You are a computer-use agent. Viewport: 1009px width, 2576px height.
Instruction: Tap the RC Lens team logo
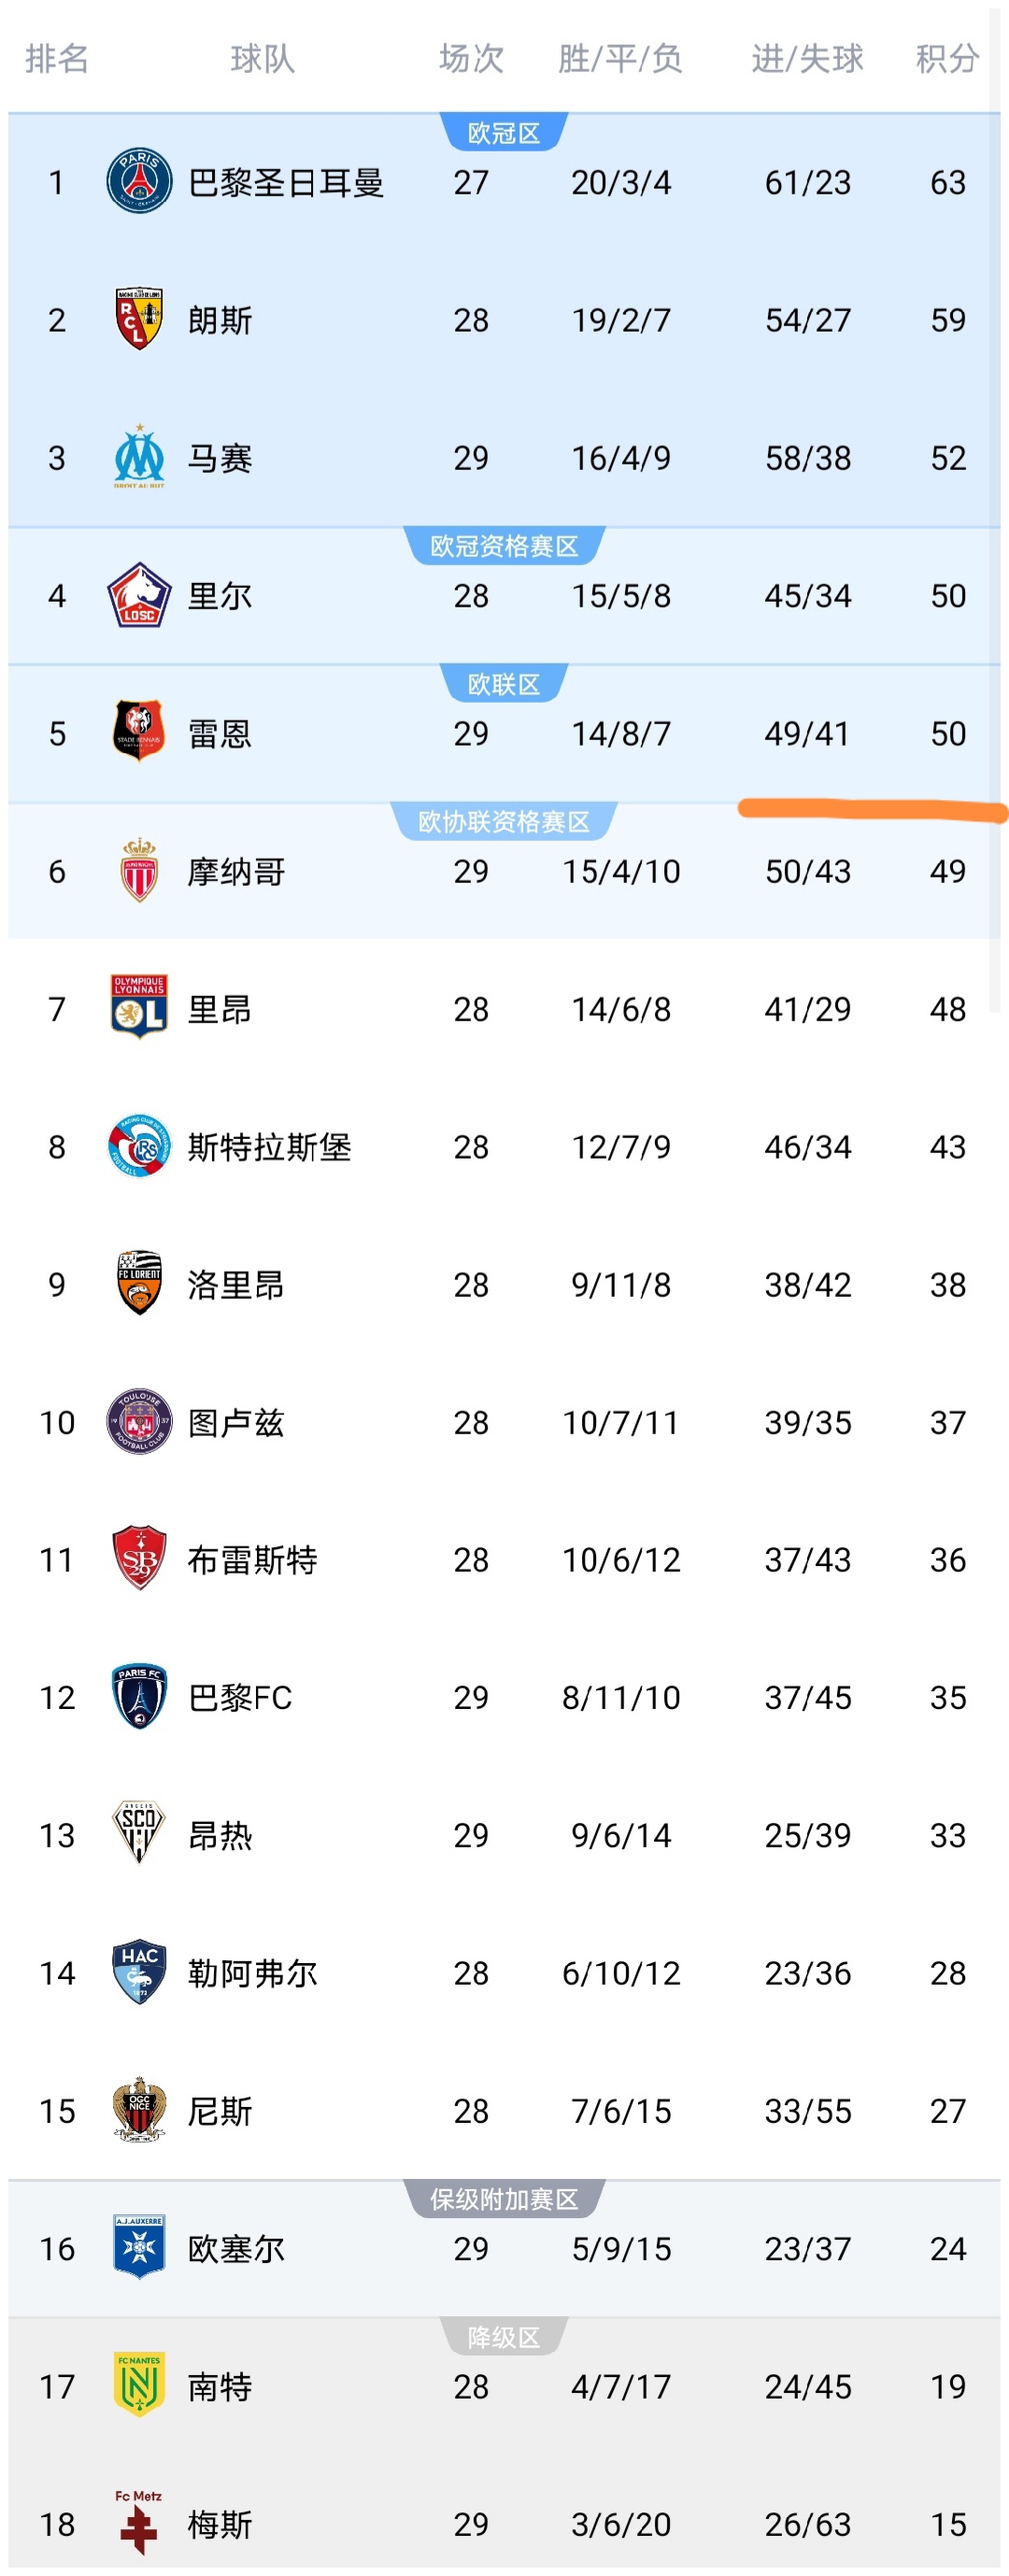139,320
